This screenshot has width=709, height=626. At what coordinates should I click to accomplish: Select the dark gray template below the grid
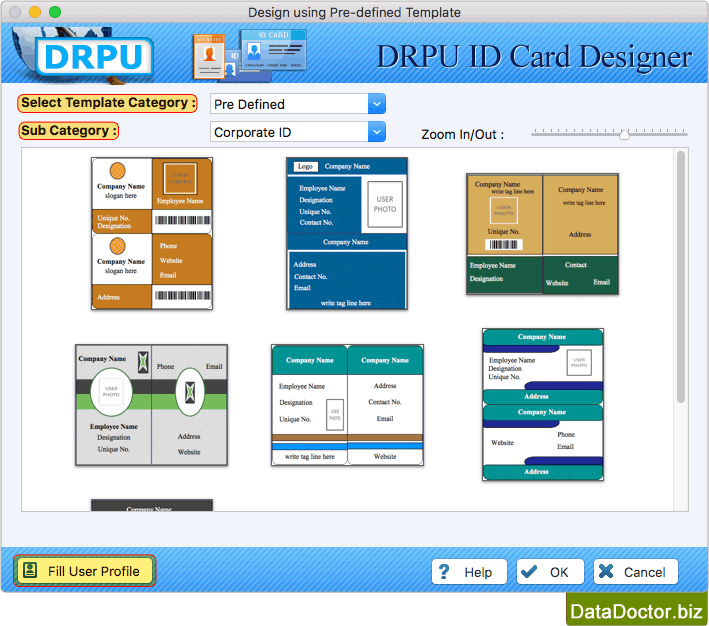point(152,505)
